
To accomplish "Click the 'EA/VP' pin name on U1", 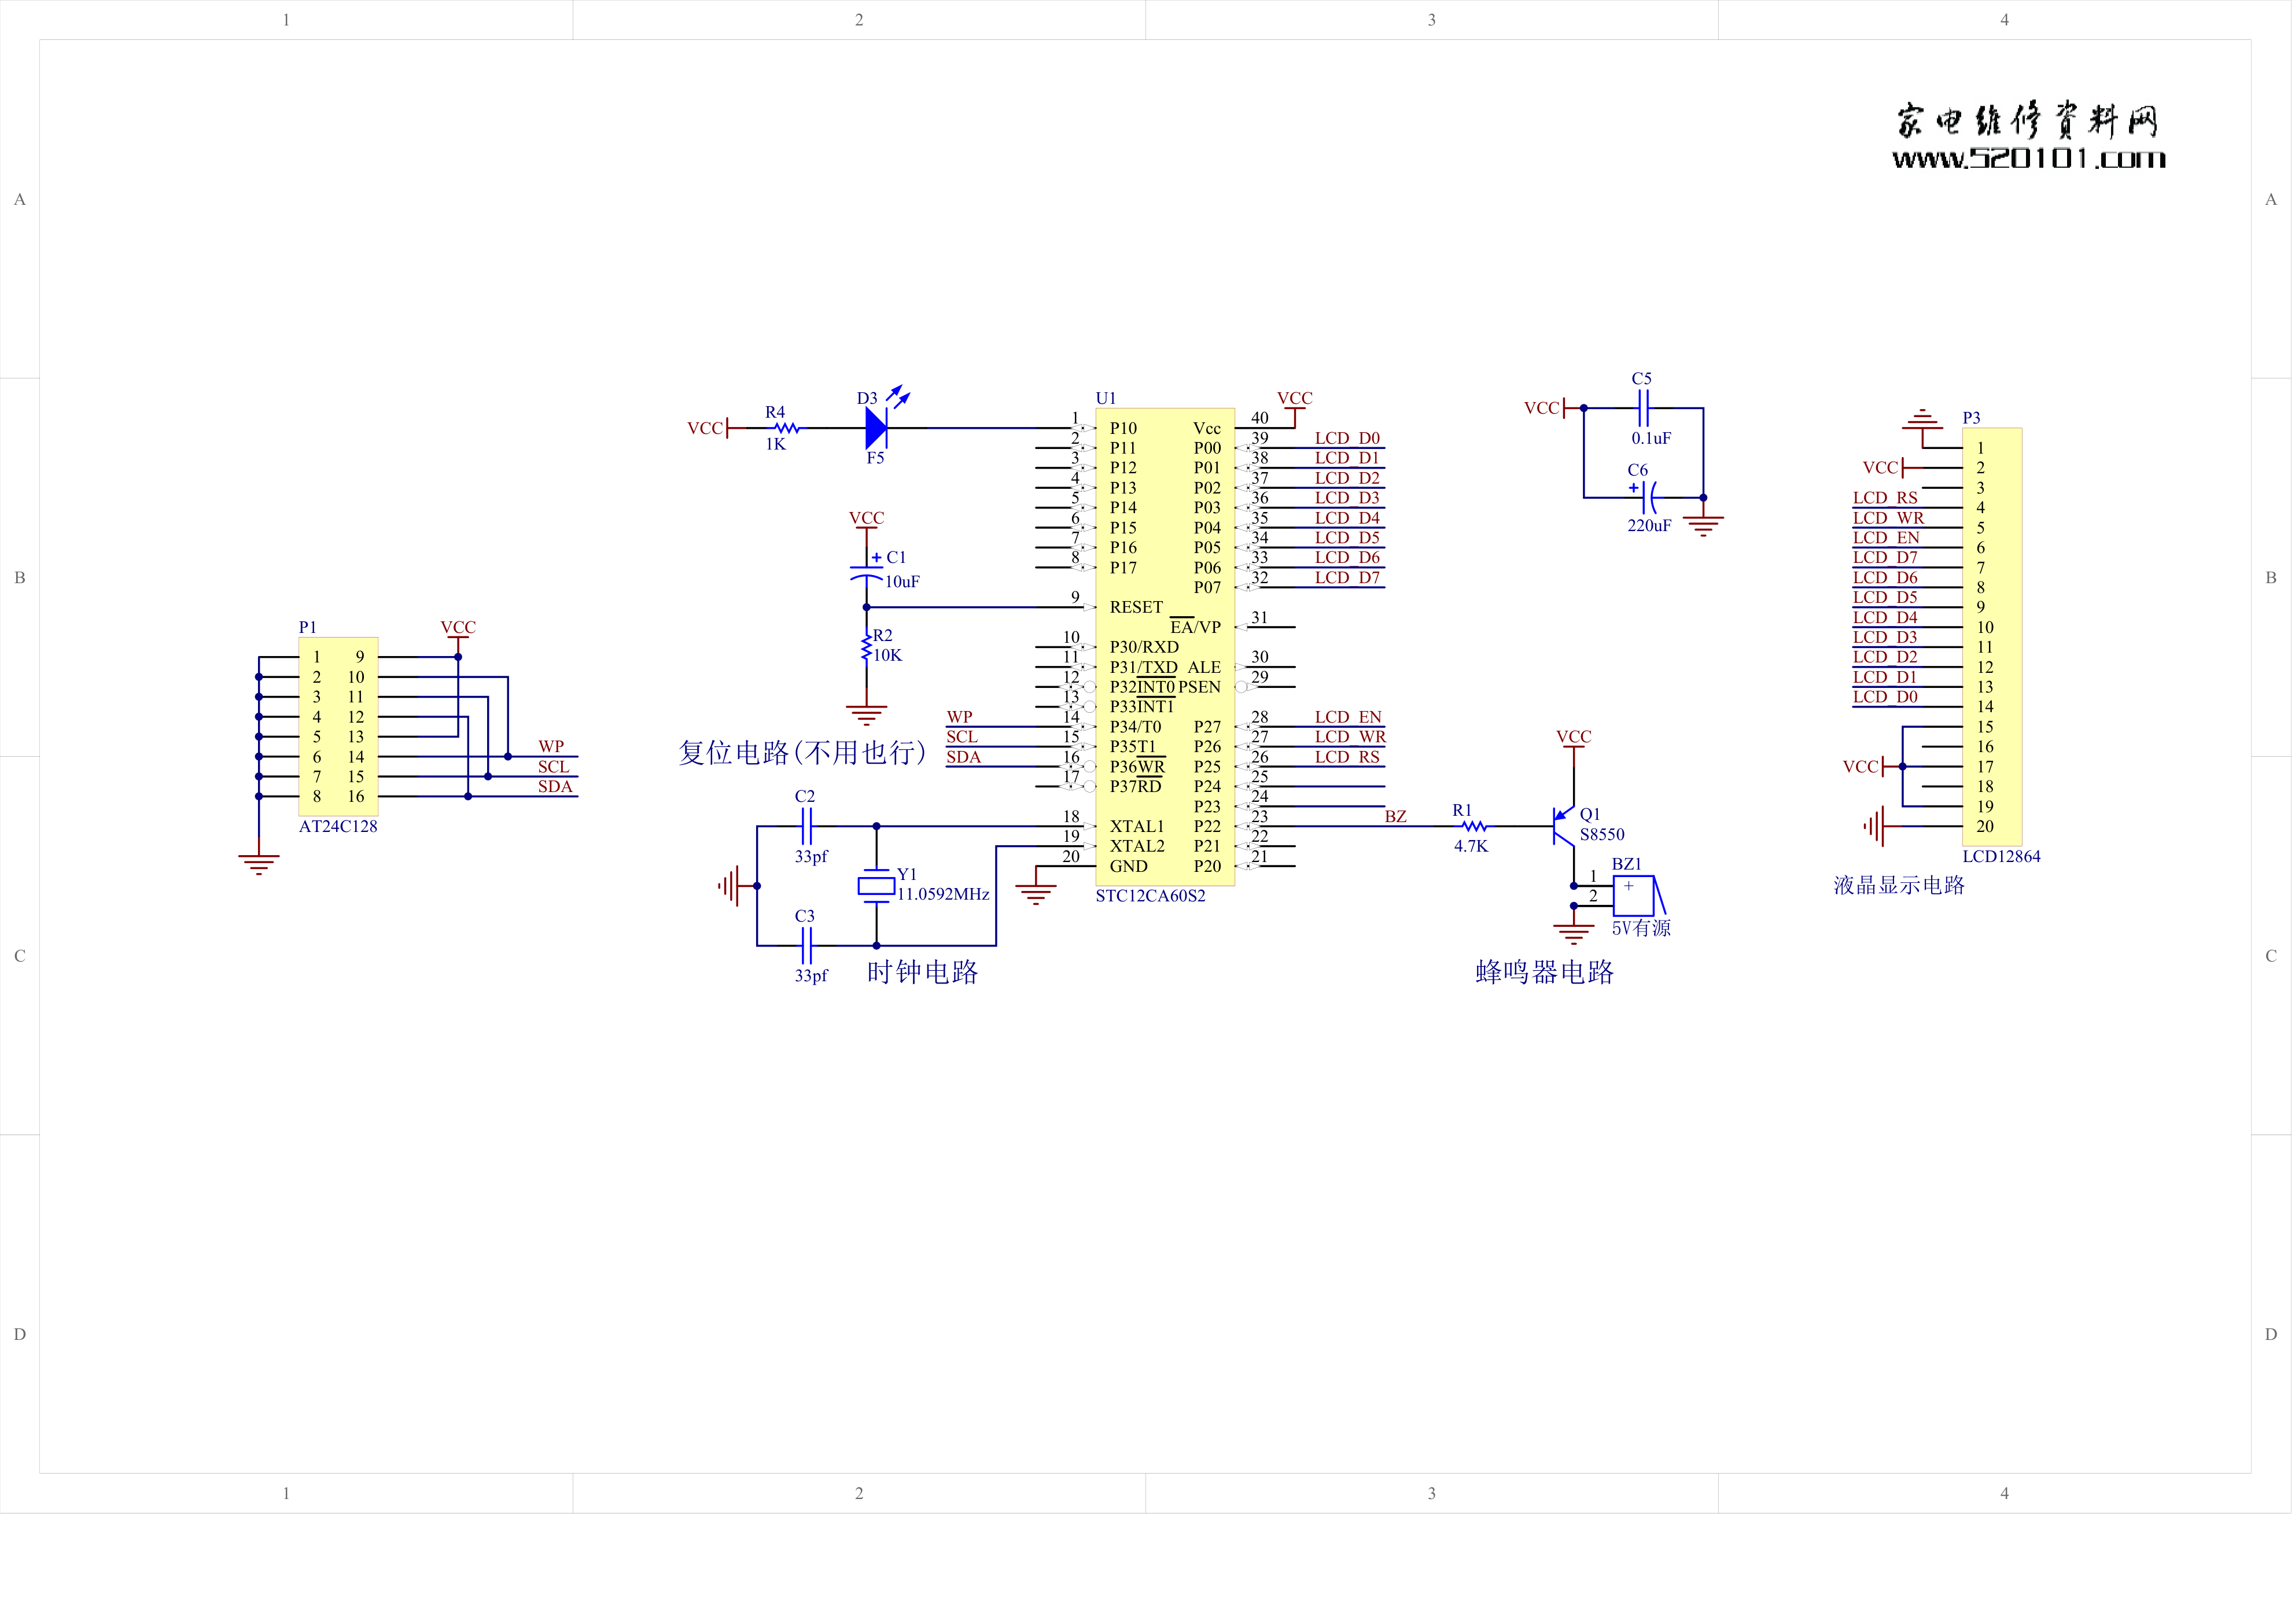I will [1197, 628].
